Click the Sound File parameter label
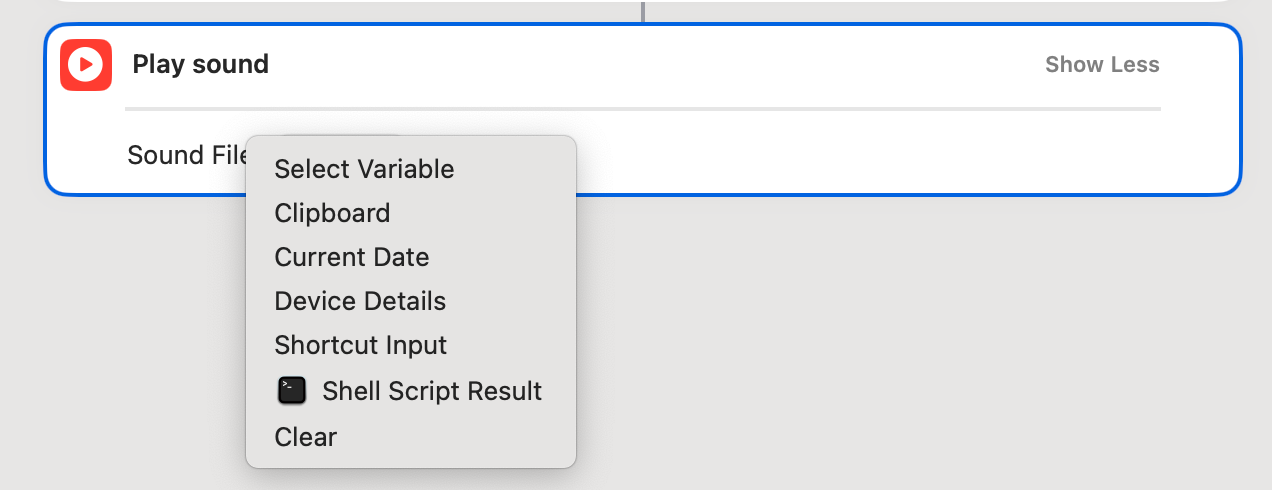This screenshot has height=490, width=1272. click(186, 155)
